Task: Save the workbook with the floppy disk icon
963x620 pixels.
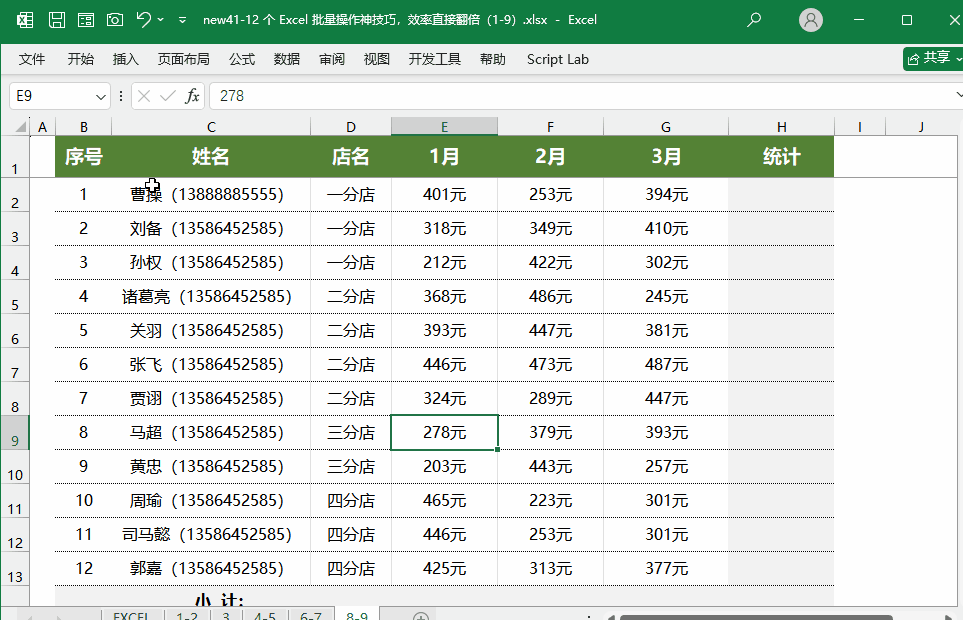Action: pyautogui.click(x=57, y=20)
